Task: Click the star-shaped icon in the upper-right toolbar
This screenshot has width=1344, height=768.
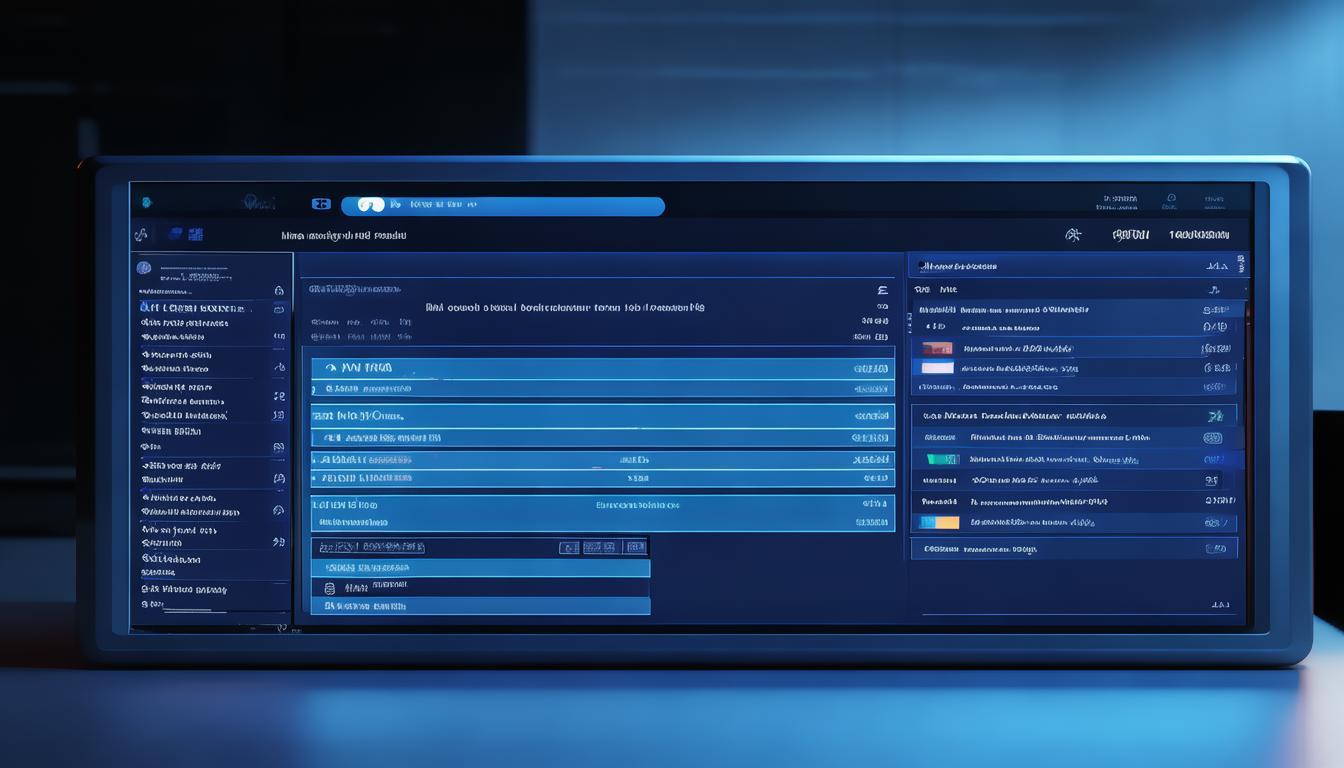Action: click(x=1073, y=235)
